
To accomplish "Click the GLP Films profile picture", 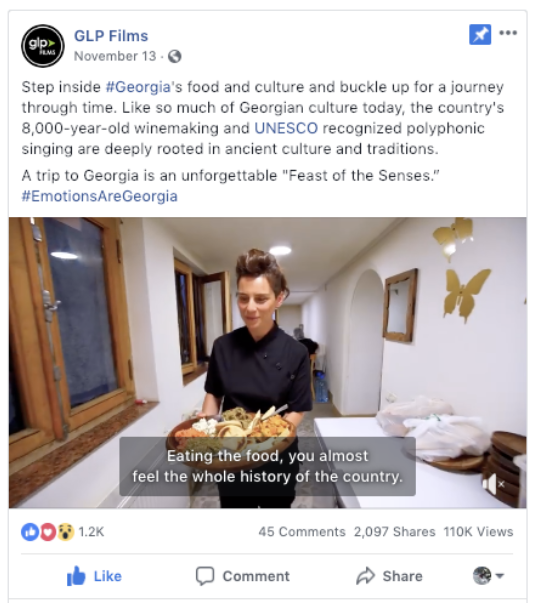I will [43, 46].
